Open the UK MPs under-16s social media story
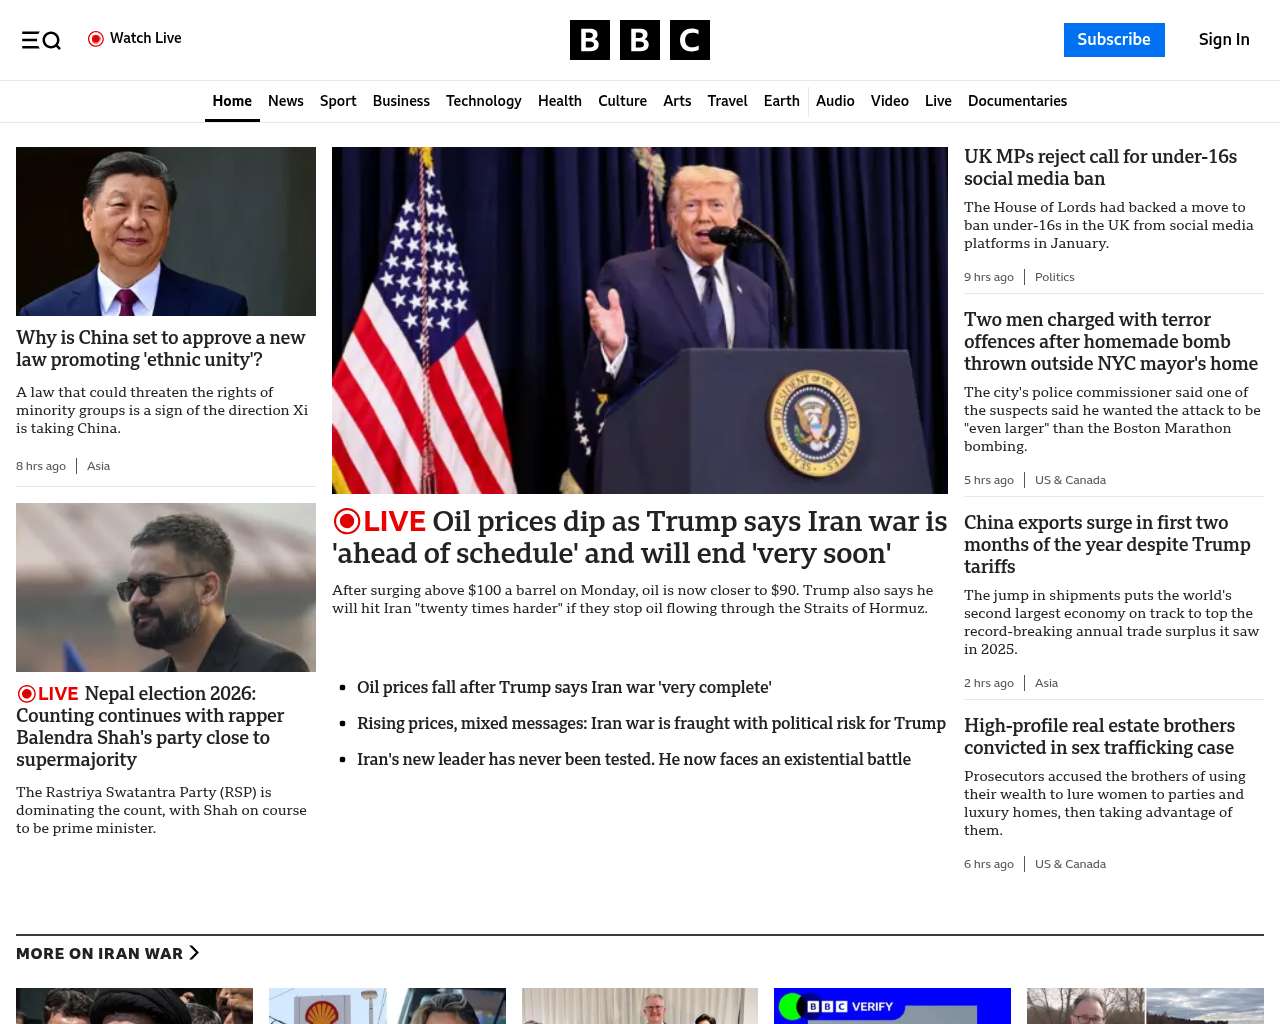This screenshot has height=1024, width=1280. [1100, 168]
